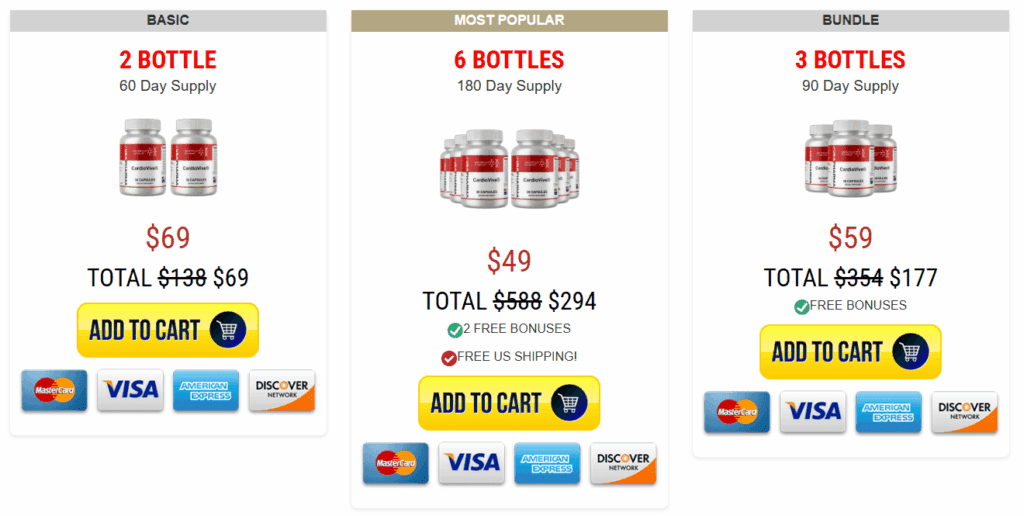Screen dimensions: 1024x516
Task: Click MasterCard icon in the 6 Bottles package
Action: pyautogui.click(x=396, y=463)
